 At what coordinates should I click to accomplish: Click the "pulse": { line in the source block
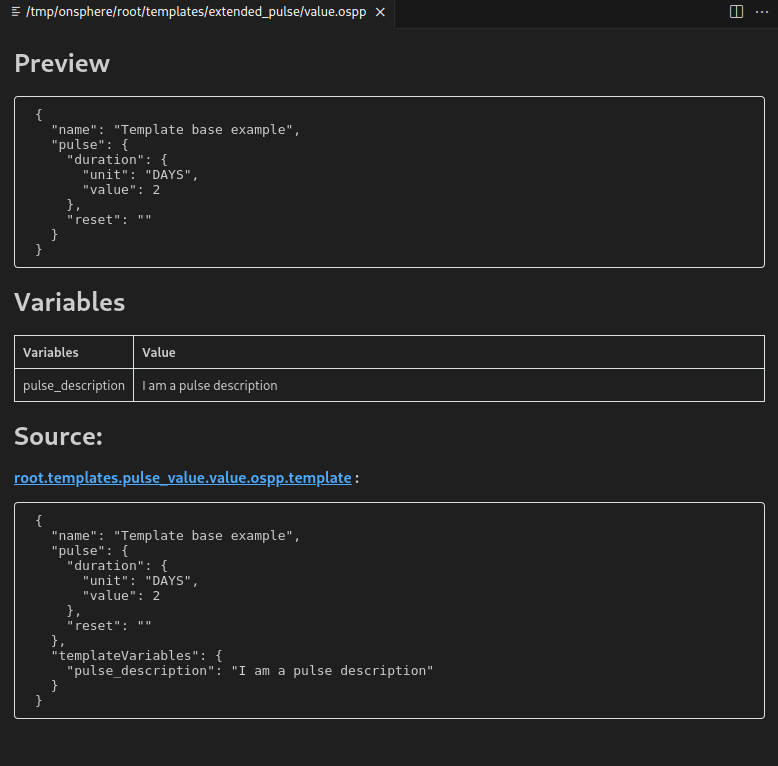click(90, 551)
